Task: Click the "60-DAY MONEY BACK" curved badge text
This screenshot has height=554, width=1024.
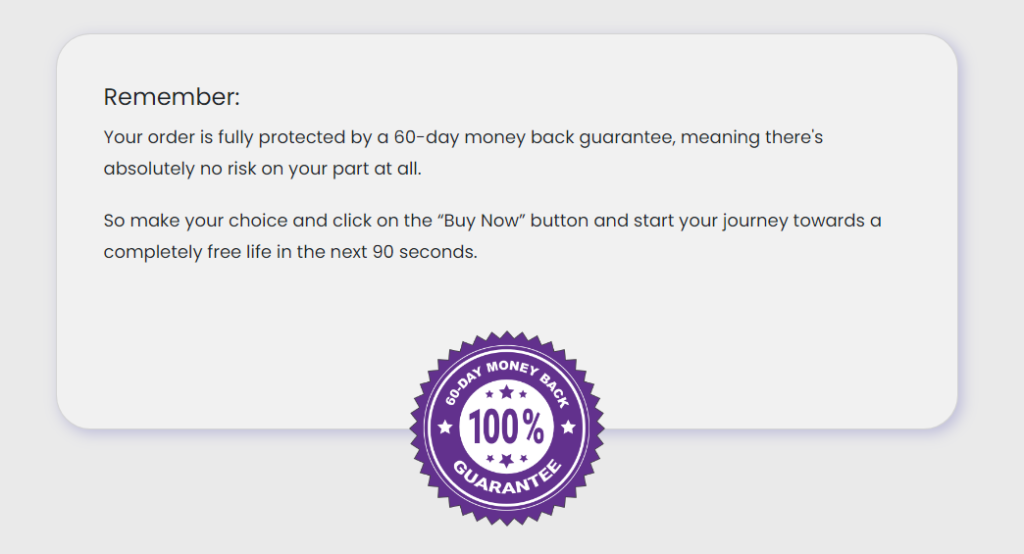Action: pos(507,381)
